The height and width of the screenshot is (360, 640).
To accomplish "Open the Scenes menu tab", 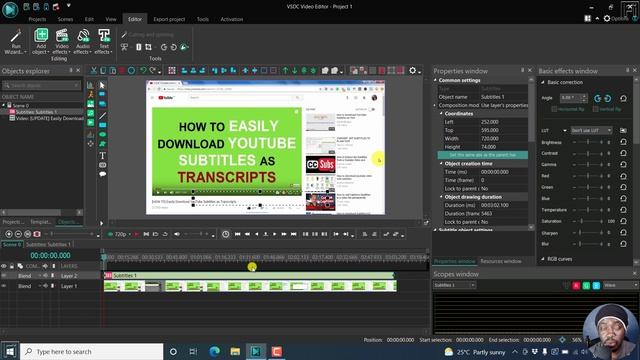I will click(65, 19).
